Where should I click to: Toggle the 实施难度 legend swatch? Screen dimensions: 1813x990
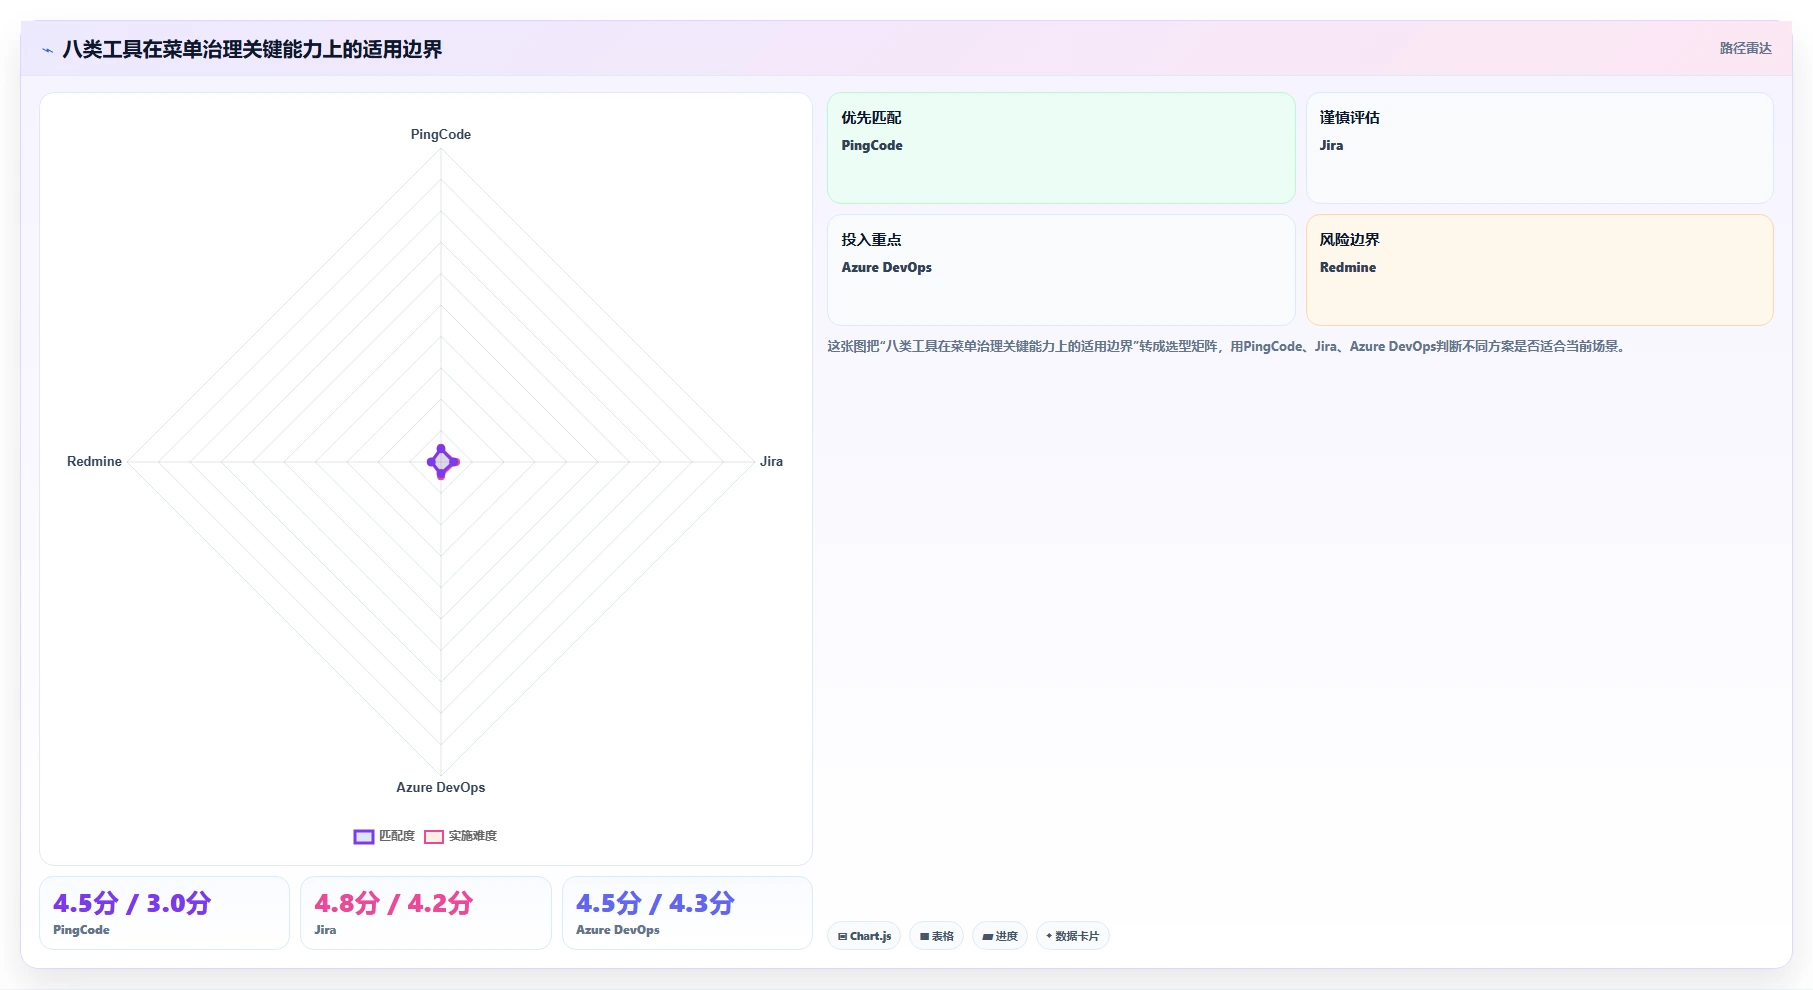pos(434,837)
